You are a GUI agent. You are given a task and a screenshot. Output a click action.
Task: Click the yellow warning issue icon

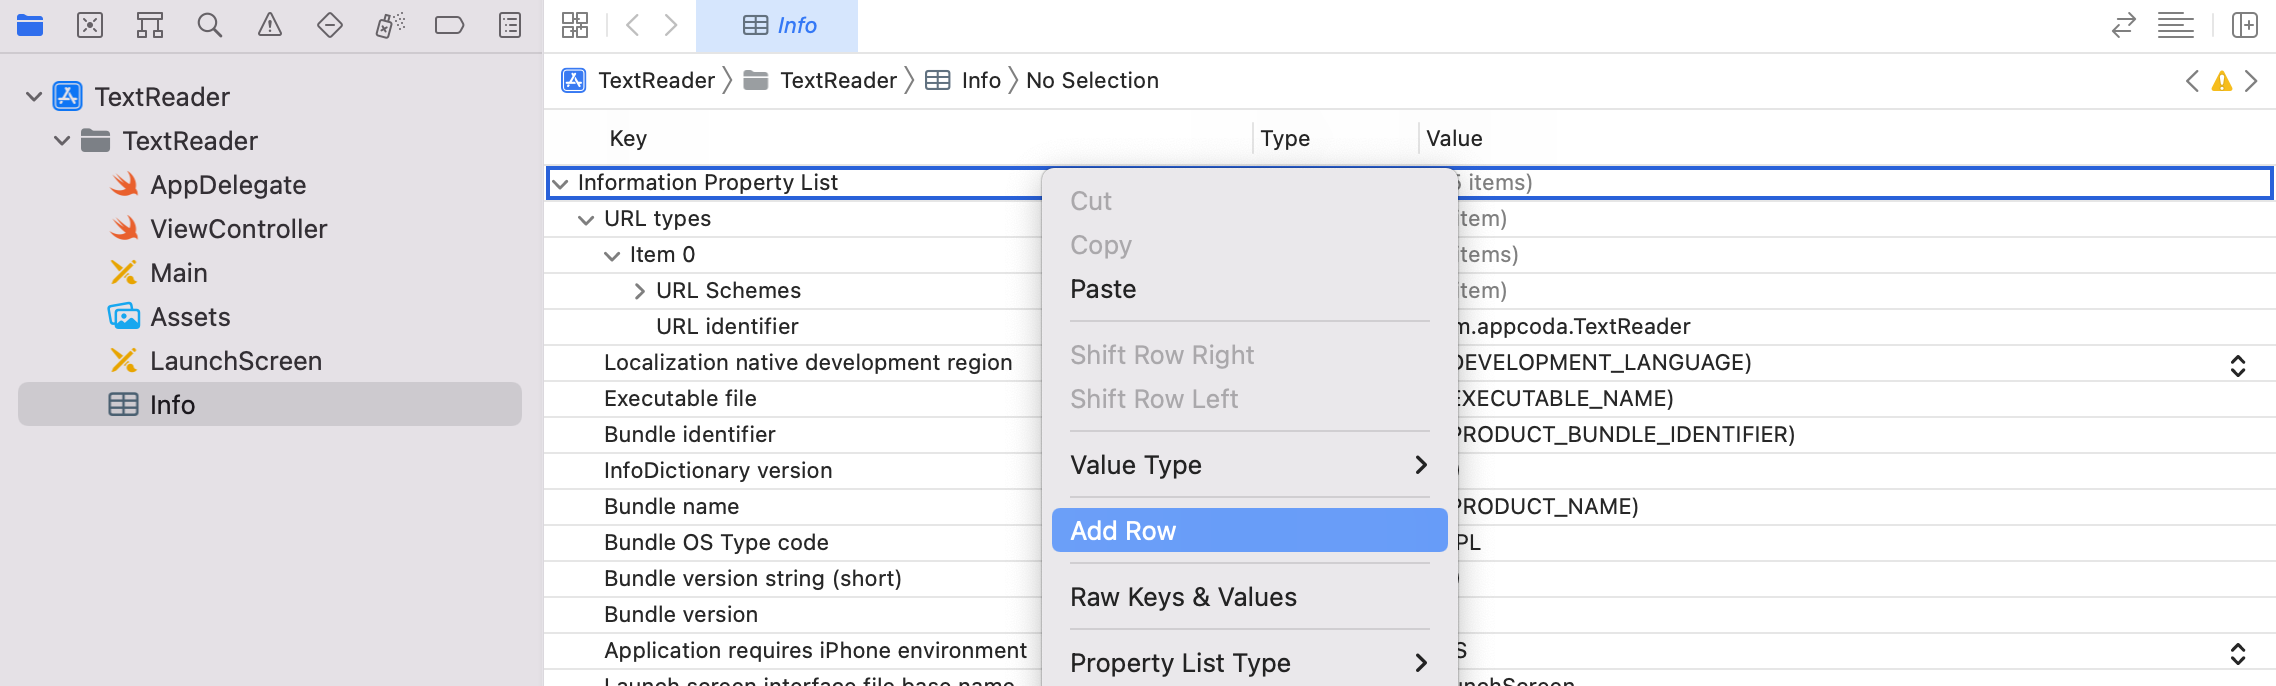[2221, 81]
